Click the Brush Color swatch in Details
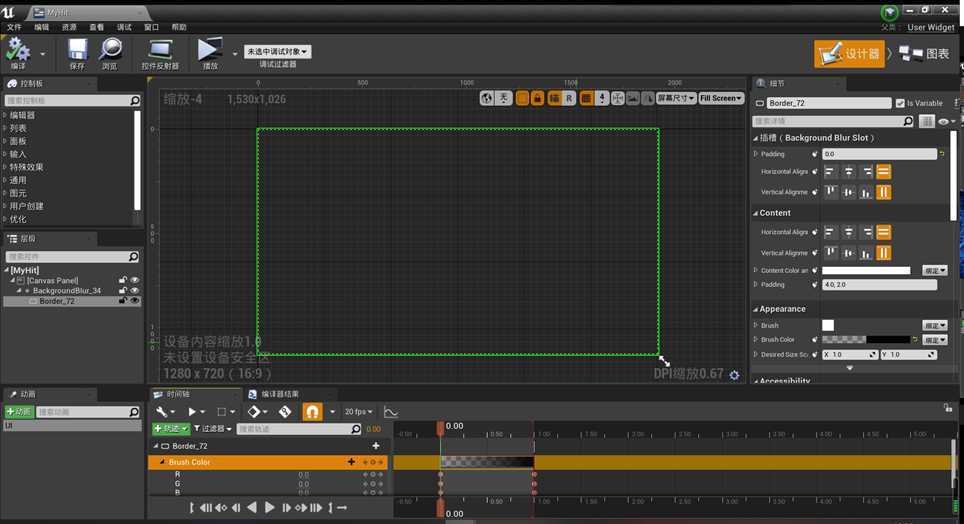This screenshot has height=524, width=964. pos(866,339)
